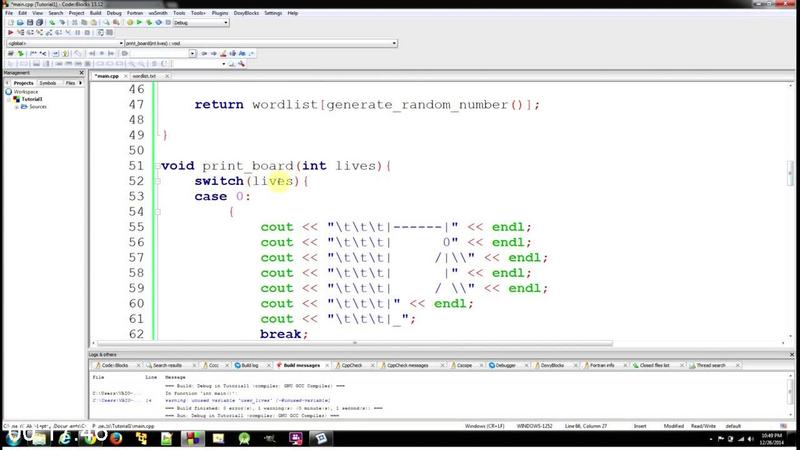Image resolution: width=800 pixels, height=450 pixels.
Task: Open the Search results log tab
Action: [x=167, y=365]
